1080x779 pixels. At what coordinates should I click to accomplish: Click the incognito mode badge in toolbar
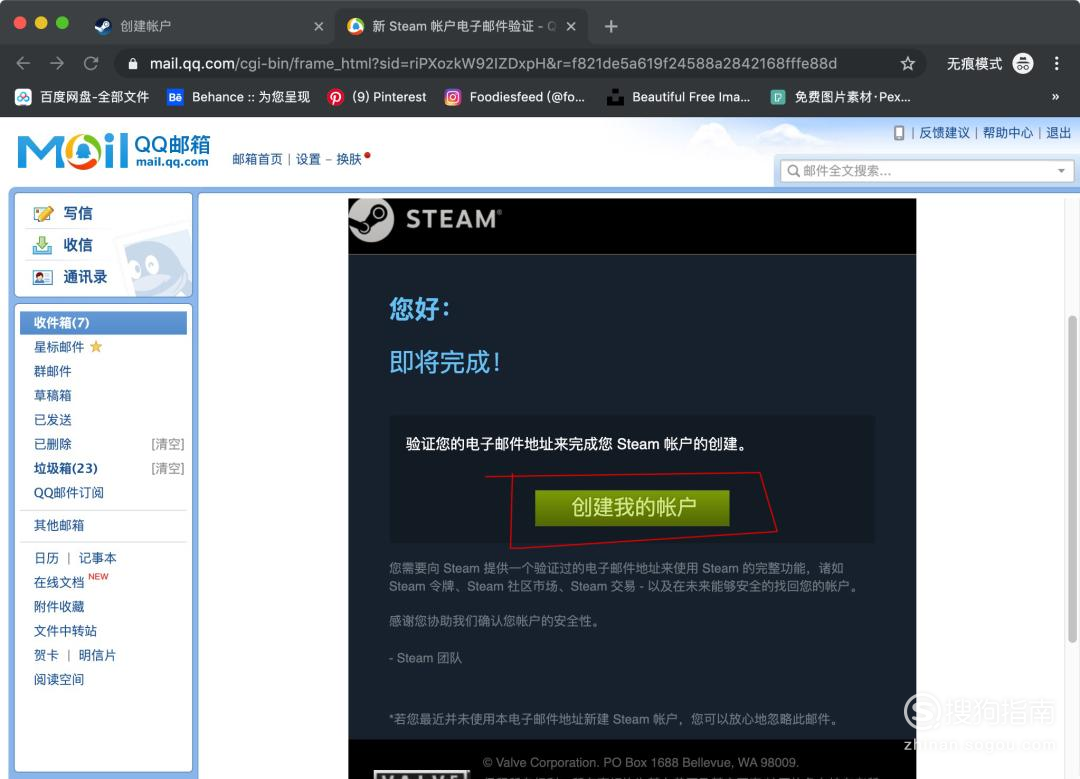pyautogui.click(x=1022, y=63)
